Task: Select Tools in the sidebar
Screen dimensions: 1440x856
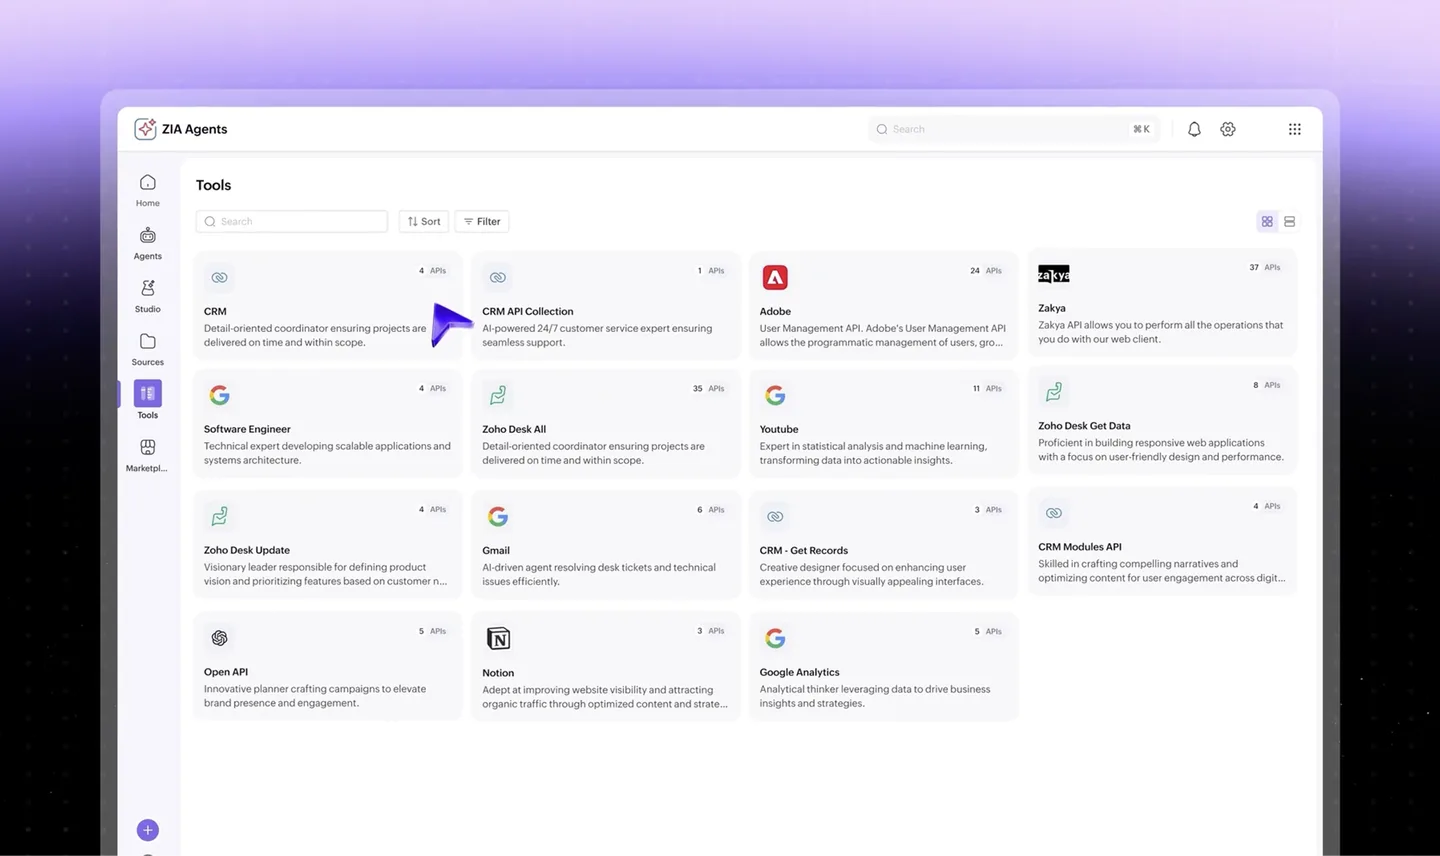Action: [148, 400]
